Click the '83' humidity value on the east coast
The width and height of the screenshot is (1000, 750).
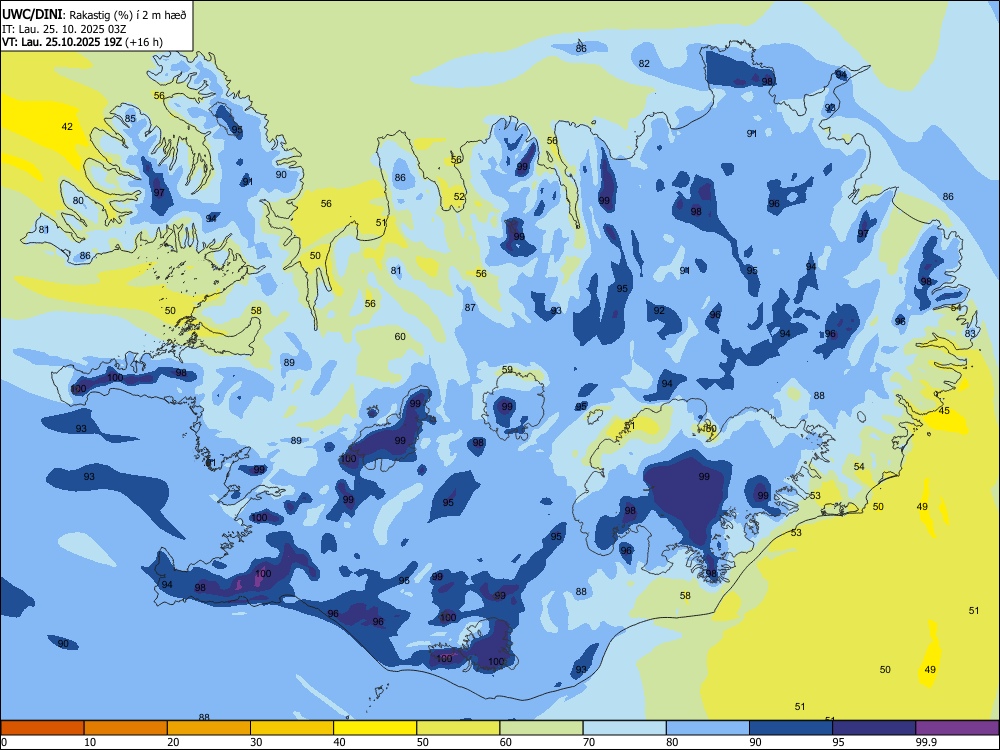tap(970, 334)
